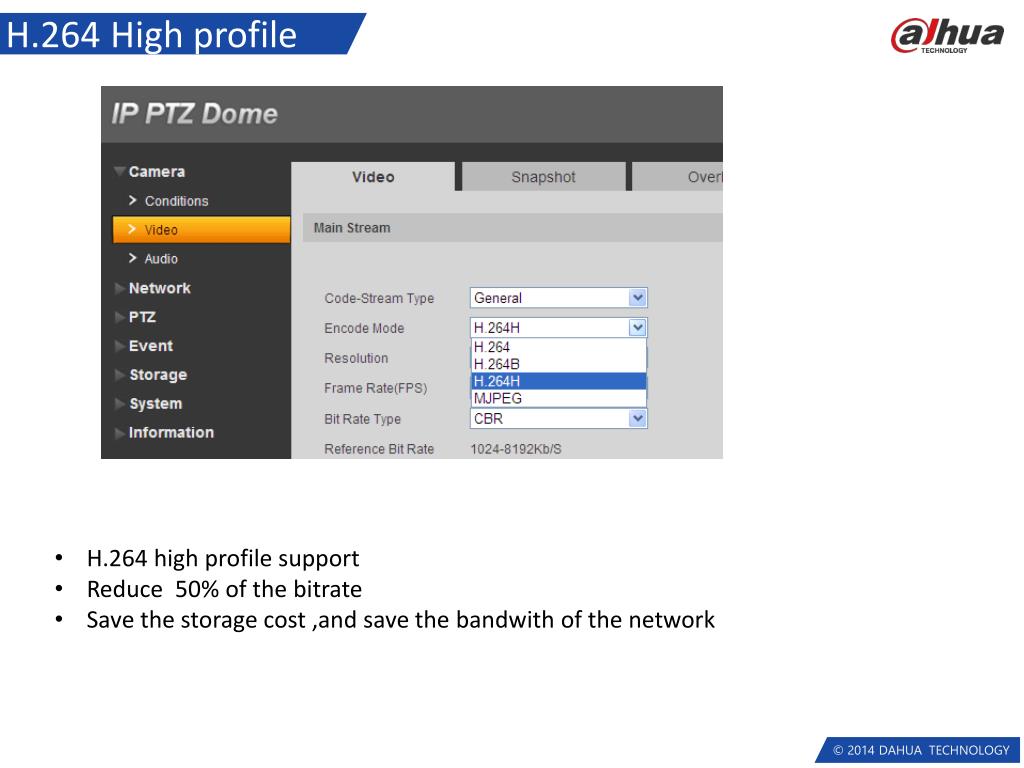Click the Reduce 50% of the bitrate bullet
Screen dimensions: 1024x768
pyautogui.click(x=224, y=589)
